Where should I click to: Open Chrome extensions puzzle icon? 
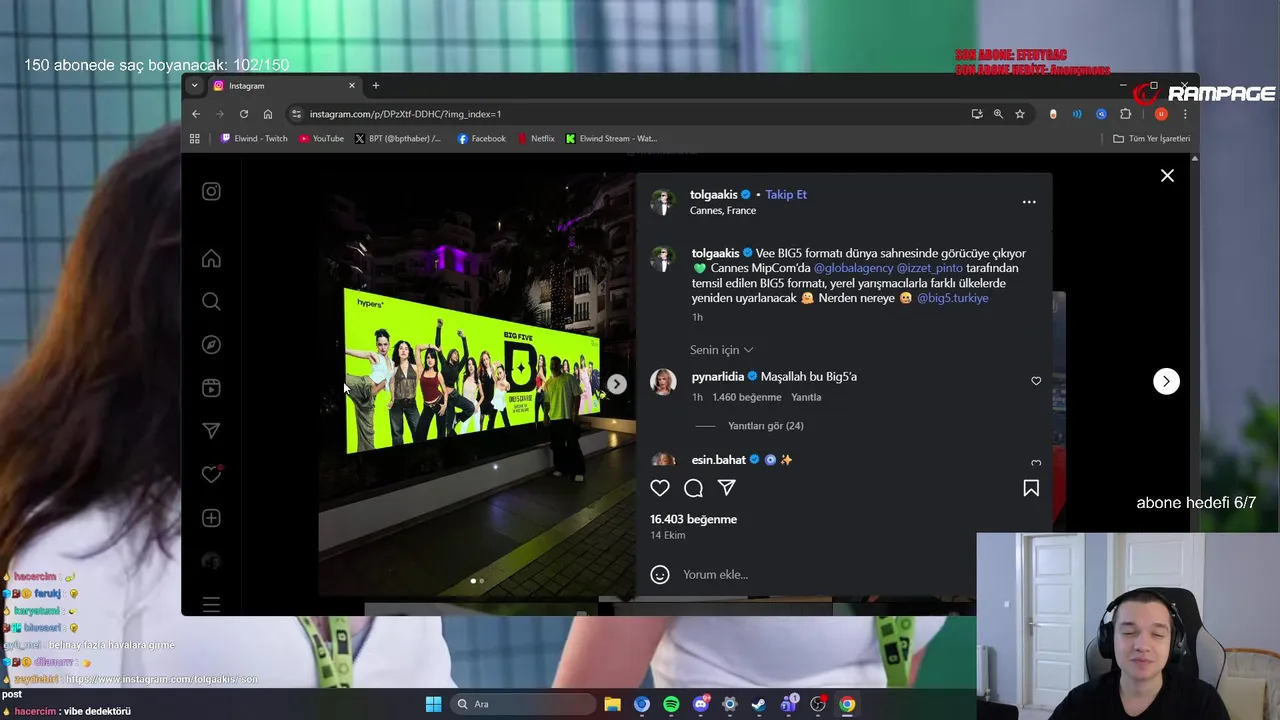[1125, 114]
